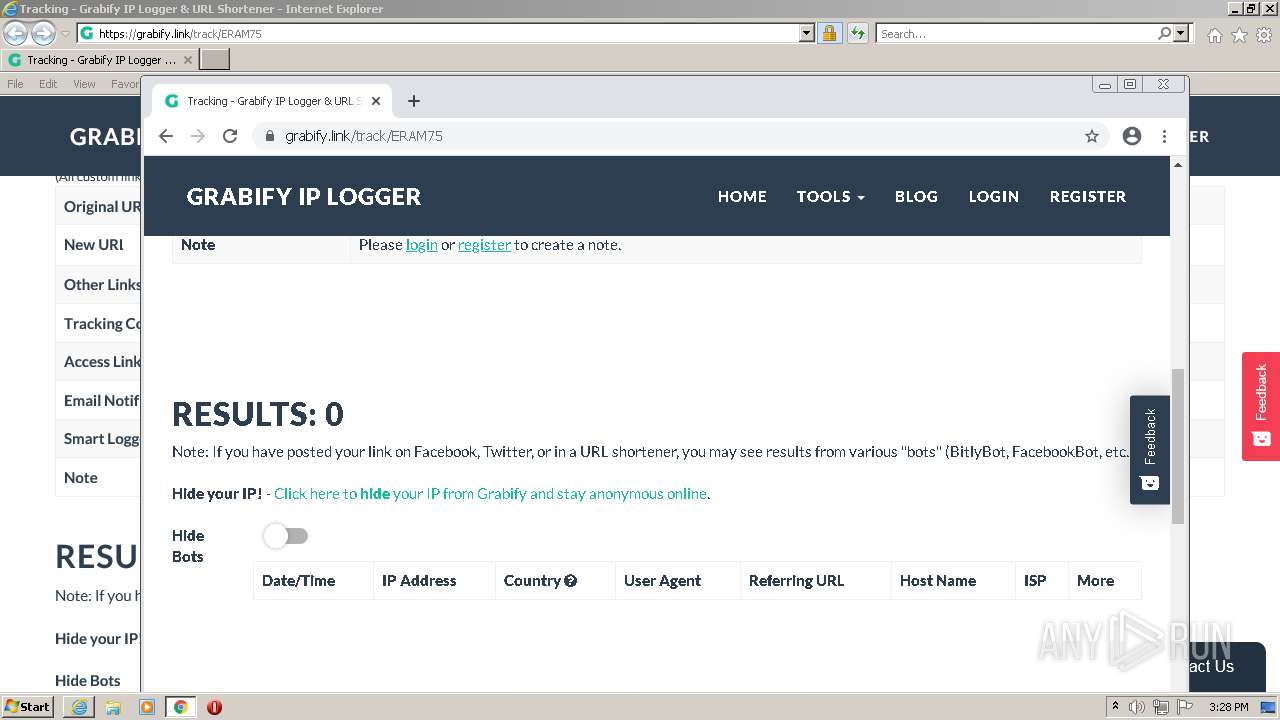Click IE address bar field

(x=440, y=33)
